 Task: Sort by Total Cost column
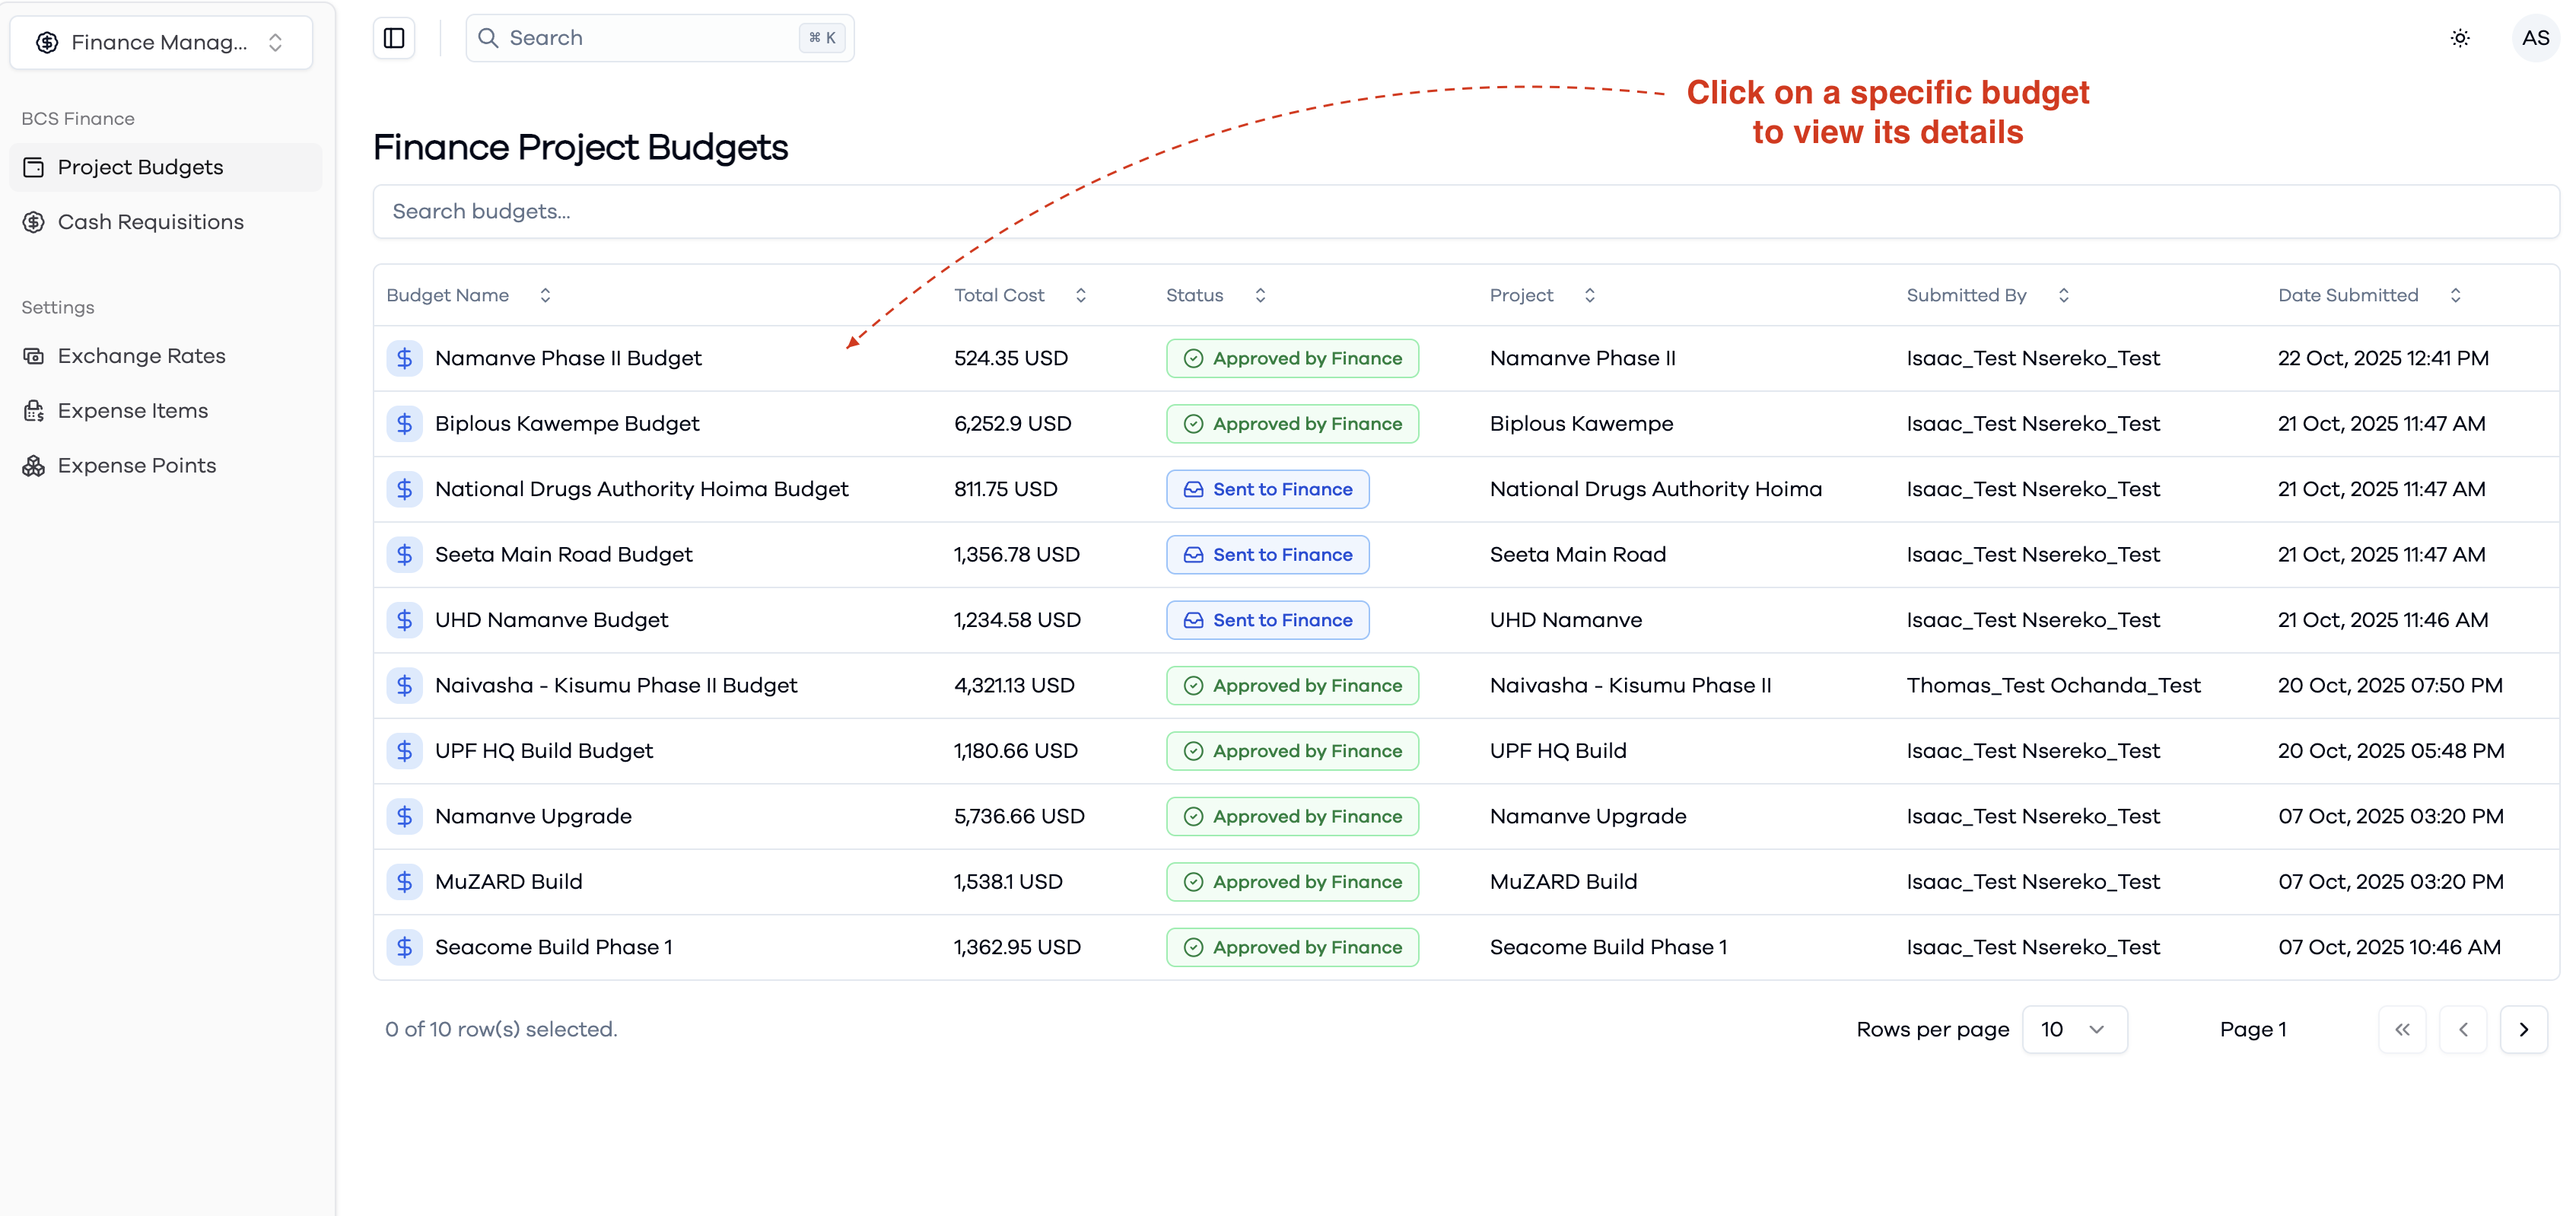coord(1020,295)
